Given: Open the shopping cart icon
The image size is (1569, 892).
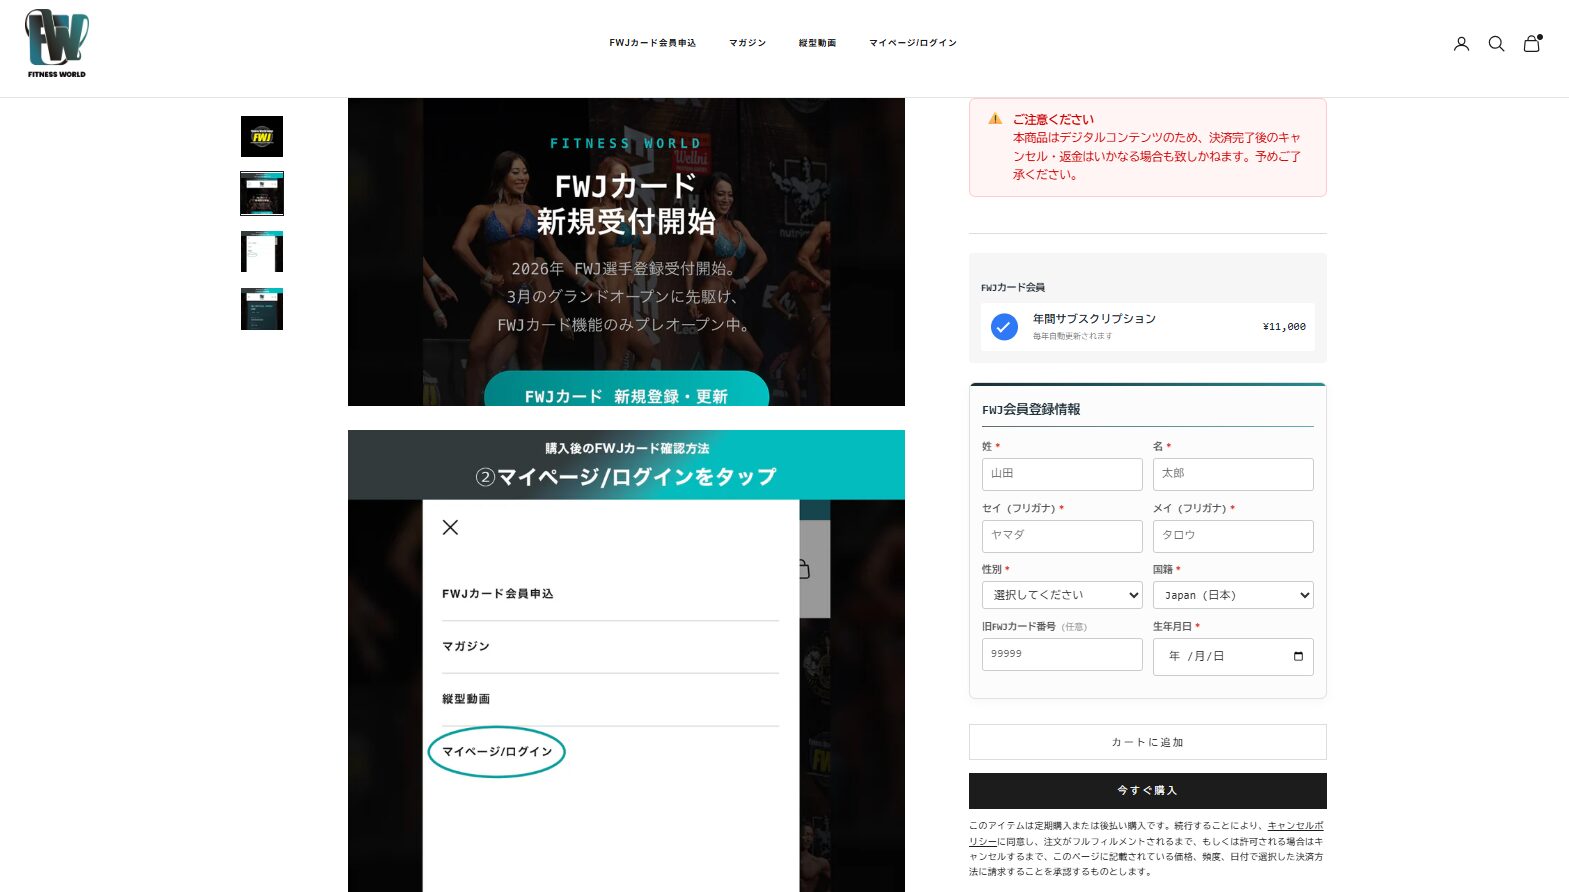Looking at the screenshot, I should (1531, 44).
